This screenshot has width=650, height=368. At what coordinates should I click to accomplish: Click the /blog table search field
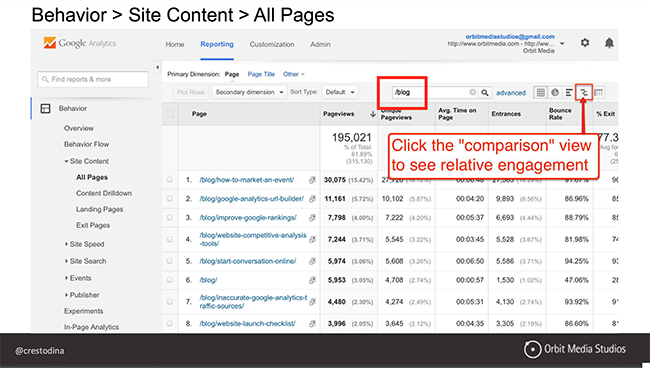(x=434, y=92)
